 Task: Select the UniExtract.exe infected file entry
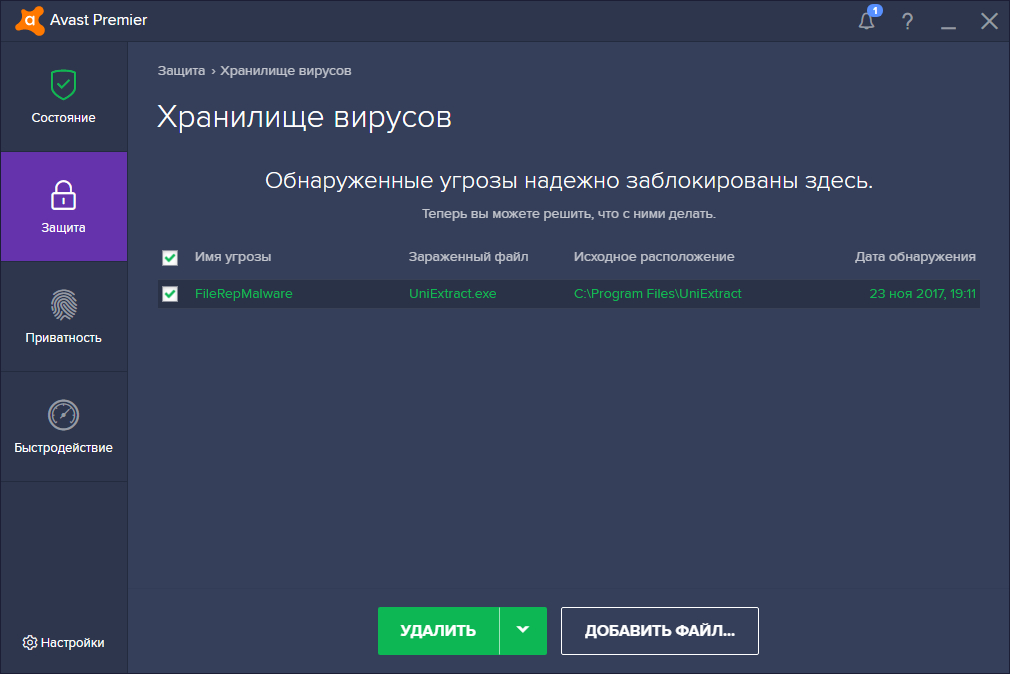[x=452, y=294]
